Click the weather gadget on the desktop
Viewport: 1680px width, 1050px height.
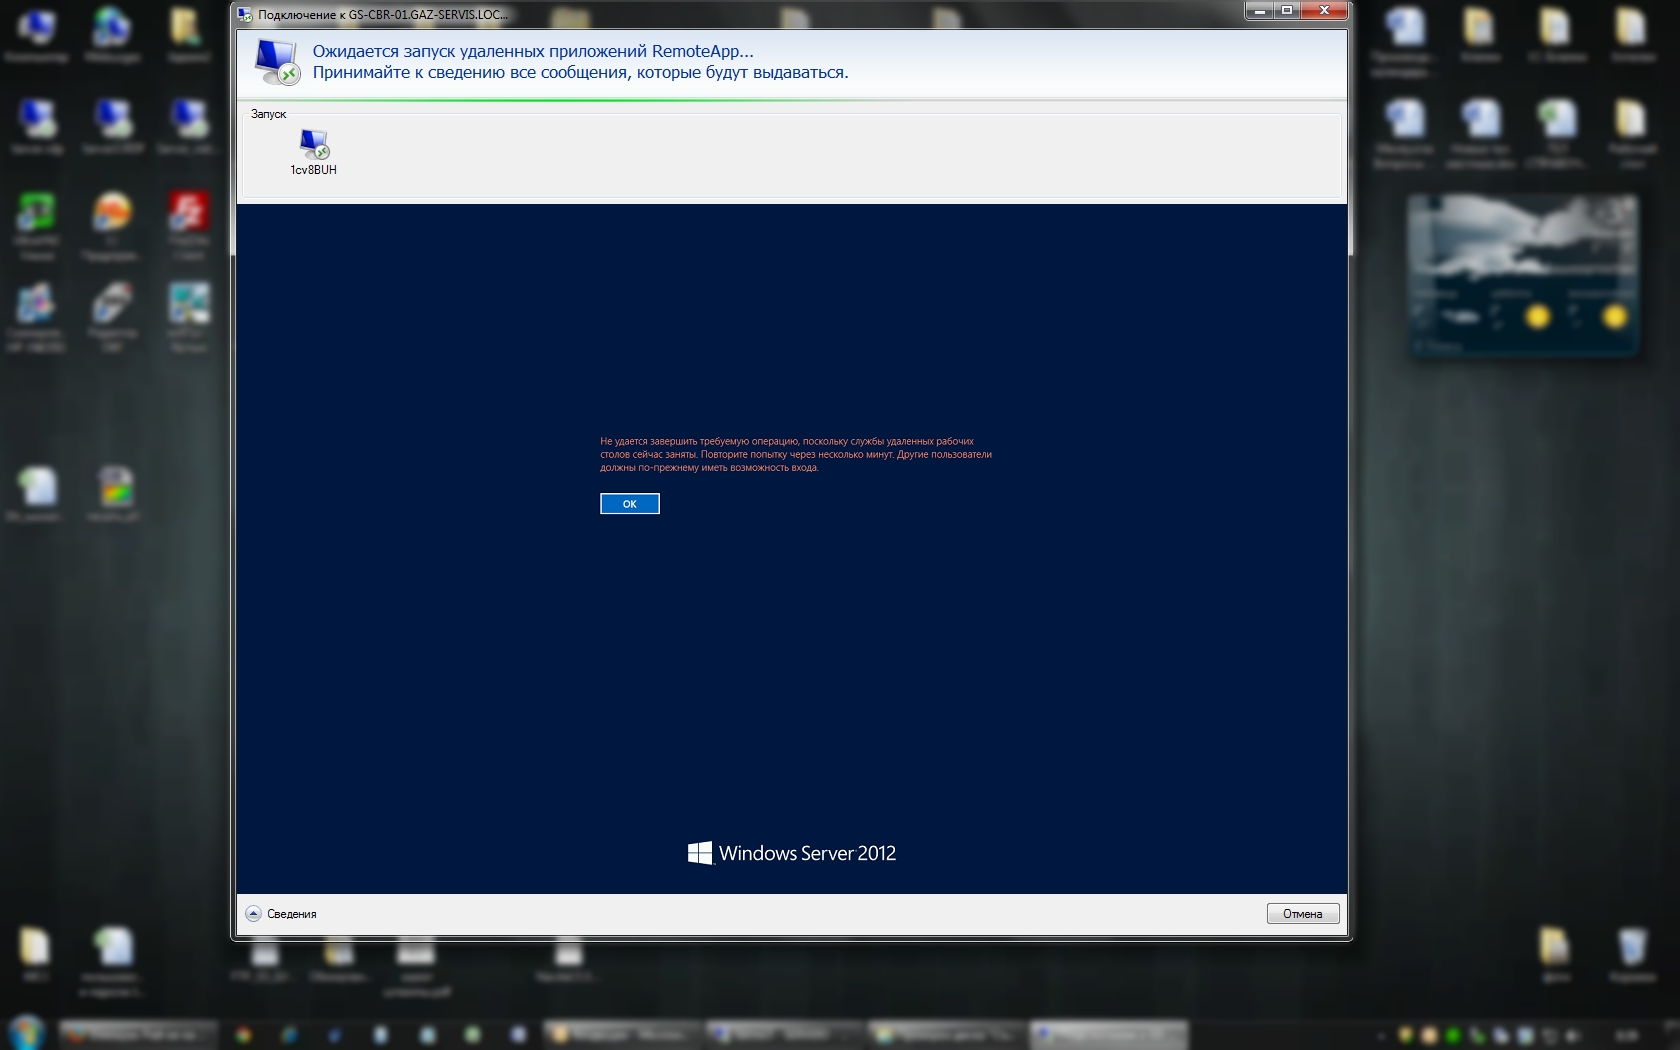coord(1523,275)
